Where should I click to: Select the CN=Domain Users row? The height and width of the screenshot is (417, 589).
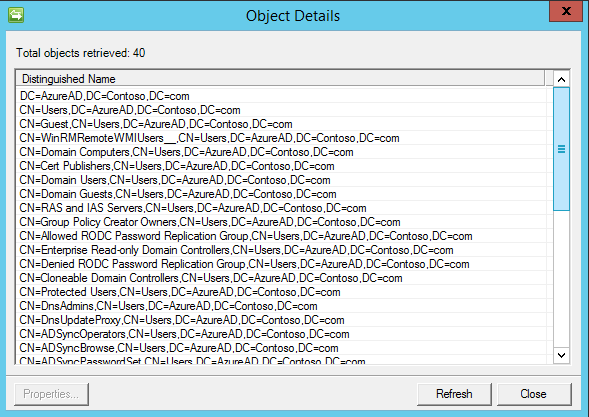pos(282,180)
